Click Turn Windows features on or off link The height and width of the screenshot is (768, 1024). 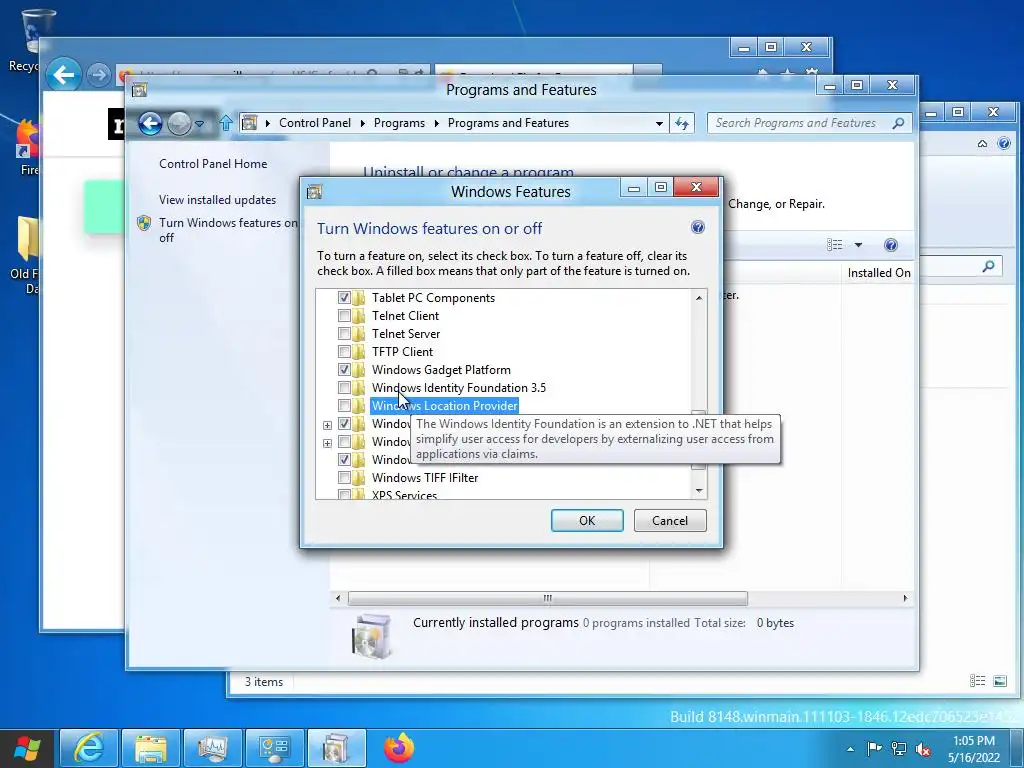click(228, 231)
